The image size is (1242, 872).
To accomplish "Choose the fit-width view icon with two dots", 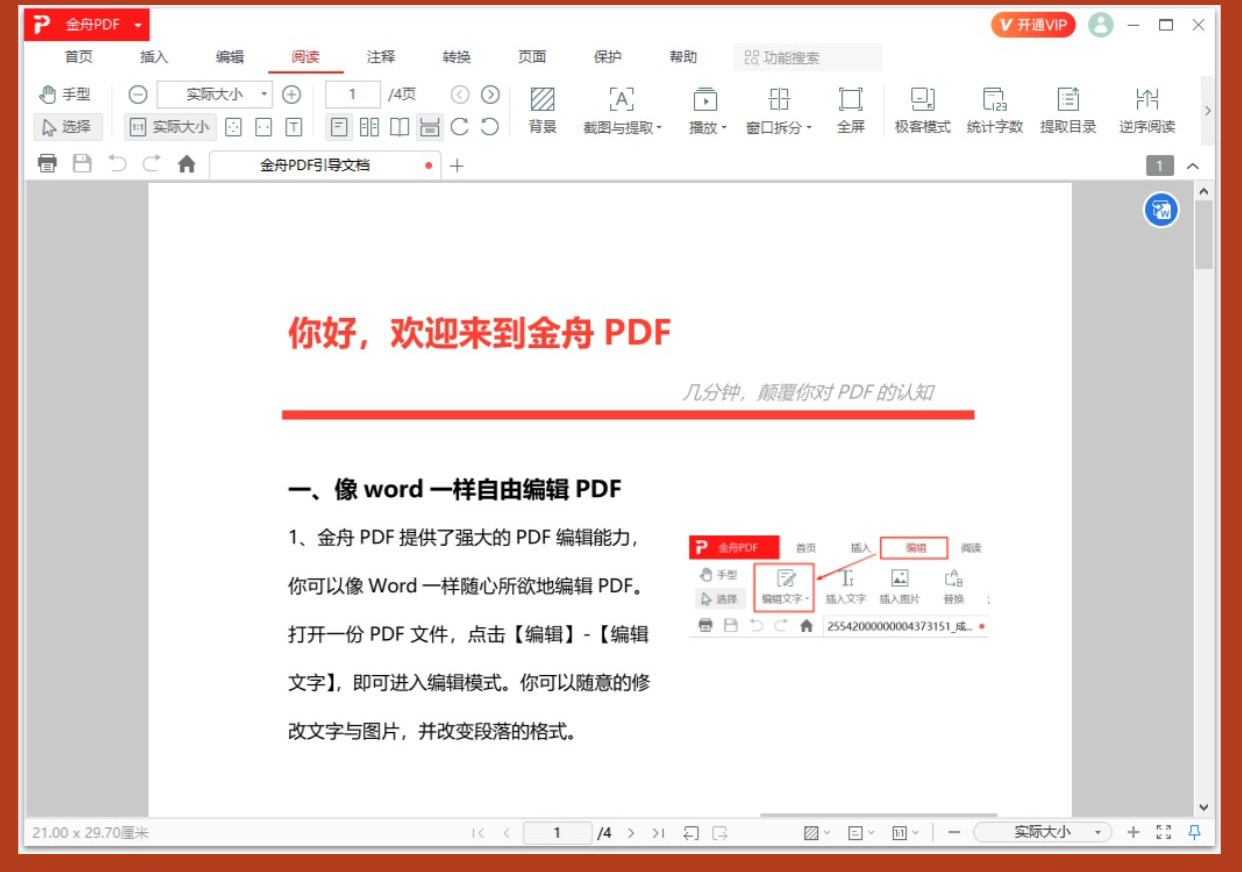I will click(263, 127).
